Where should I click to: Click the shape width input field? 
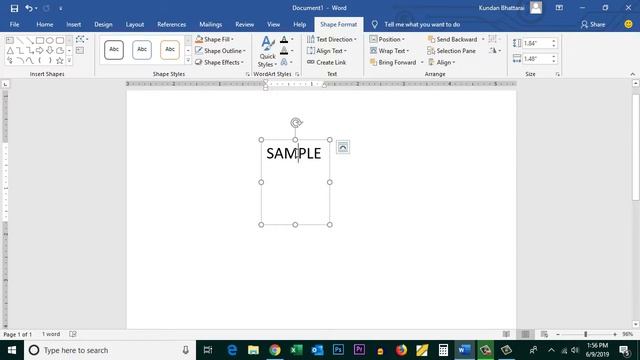click(x=537, y=59)
